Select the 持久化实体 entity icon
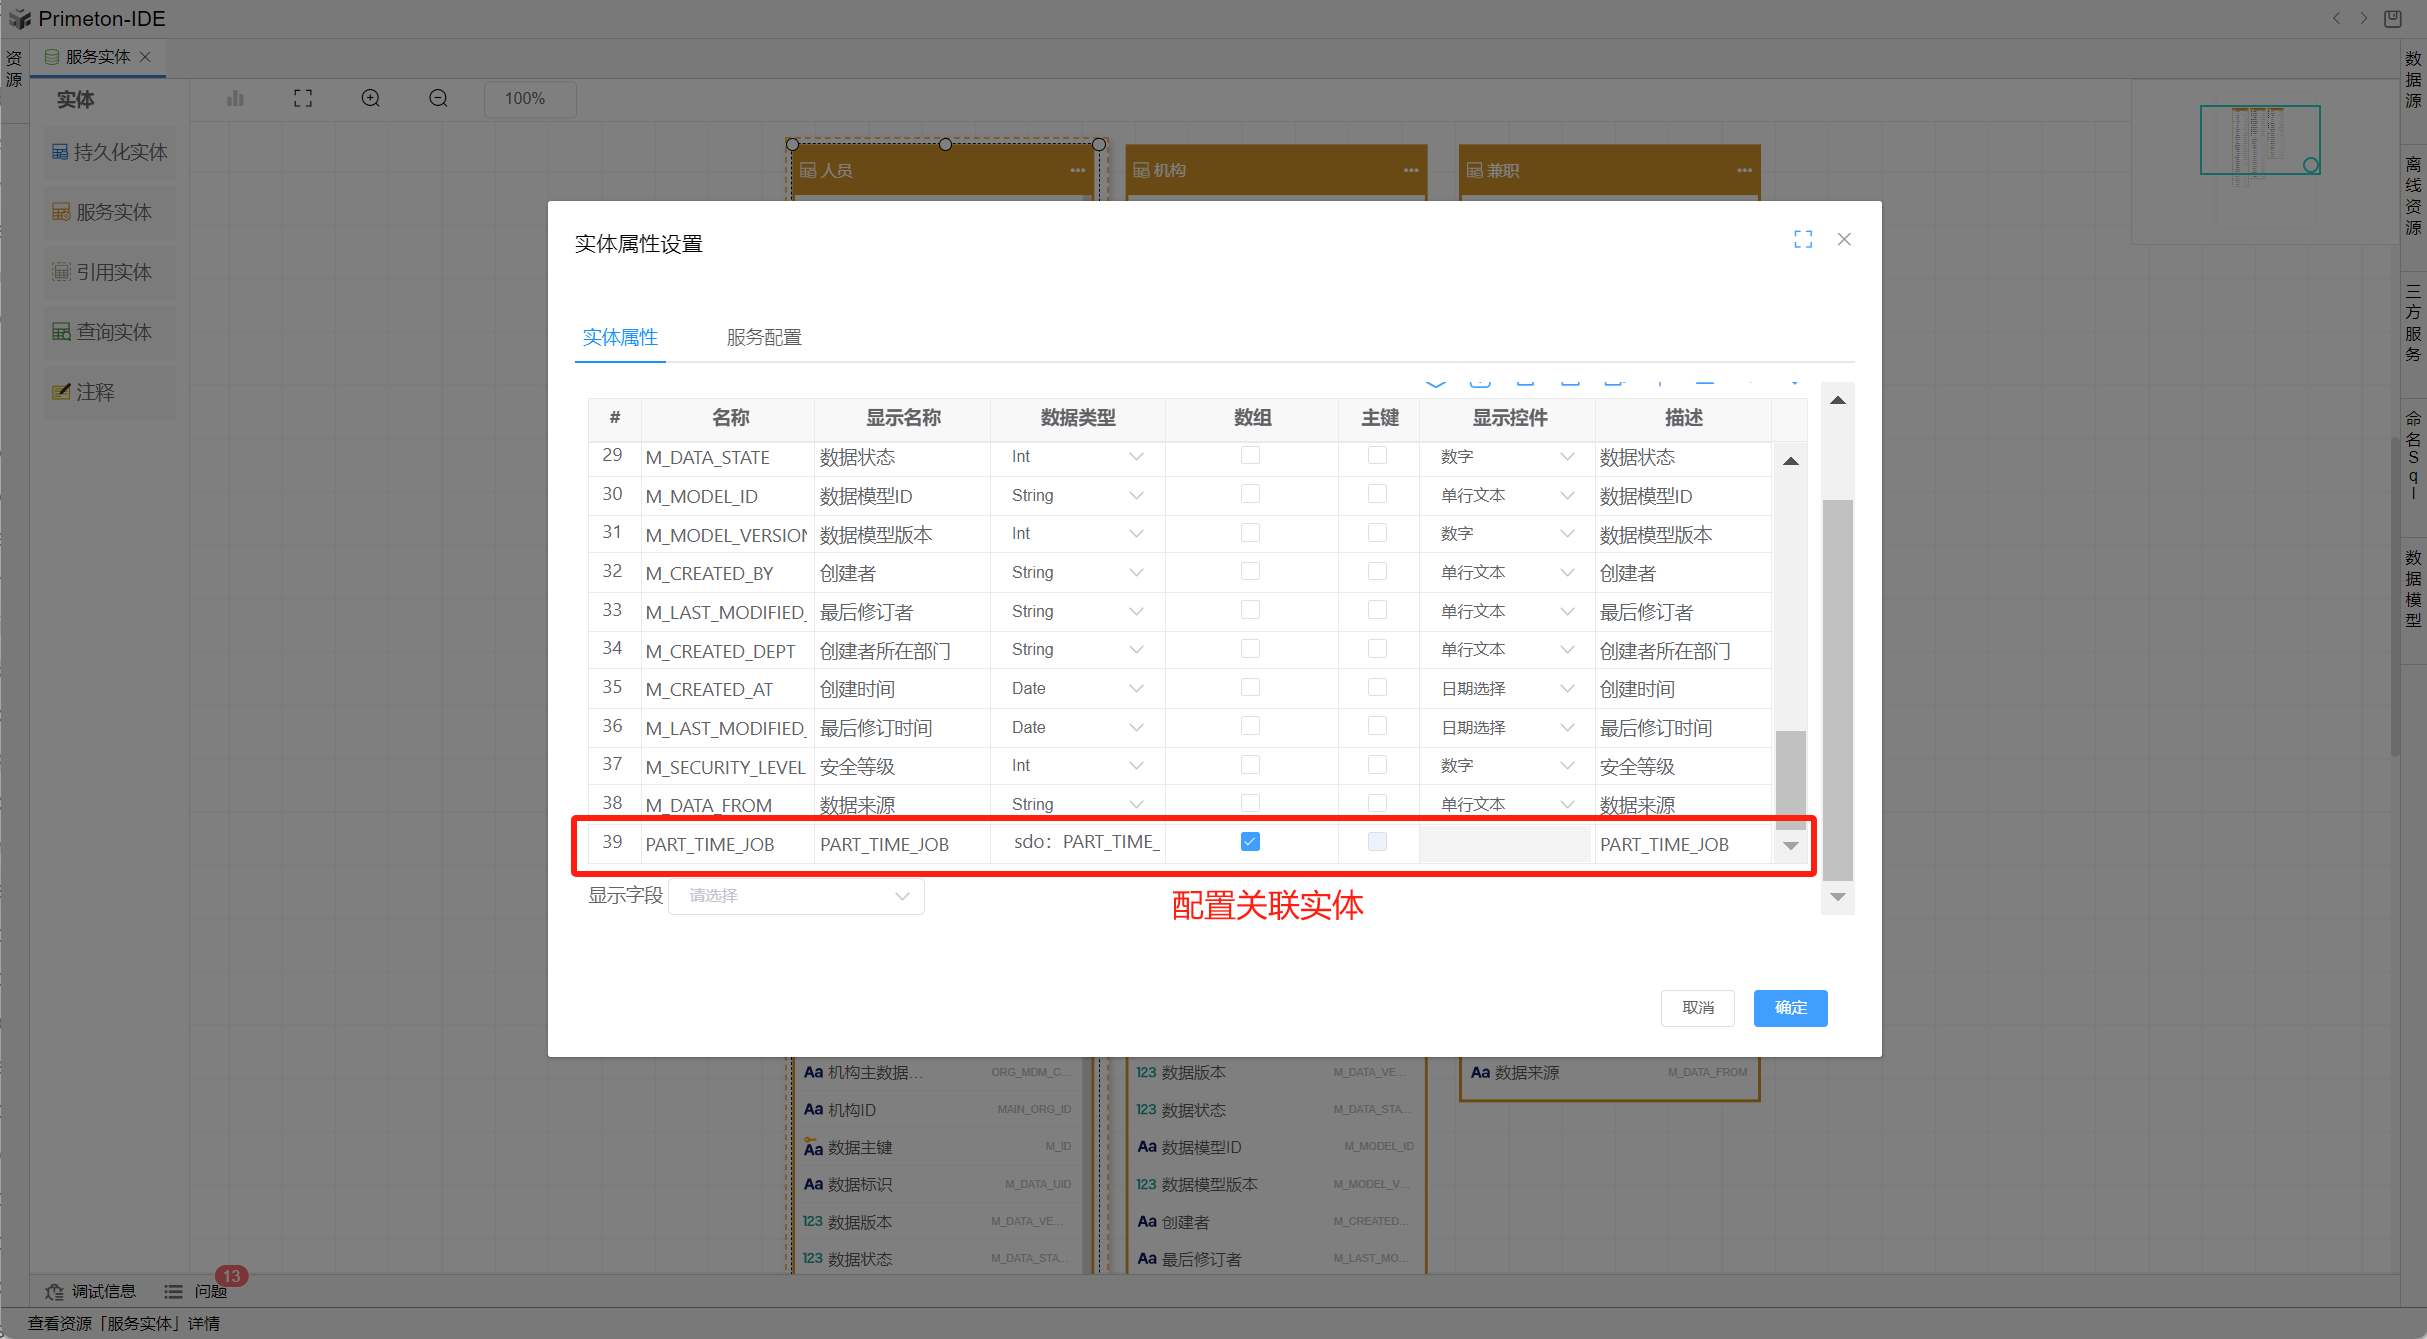 60,152
